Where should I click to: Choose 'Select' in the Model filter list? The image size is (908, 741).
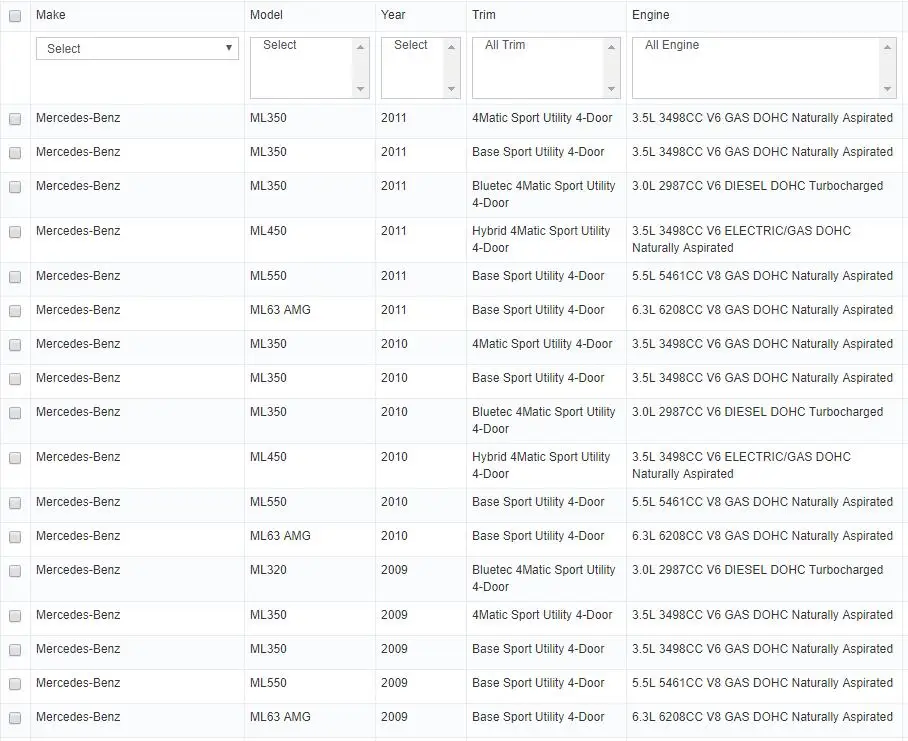(280, 45)
